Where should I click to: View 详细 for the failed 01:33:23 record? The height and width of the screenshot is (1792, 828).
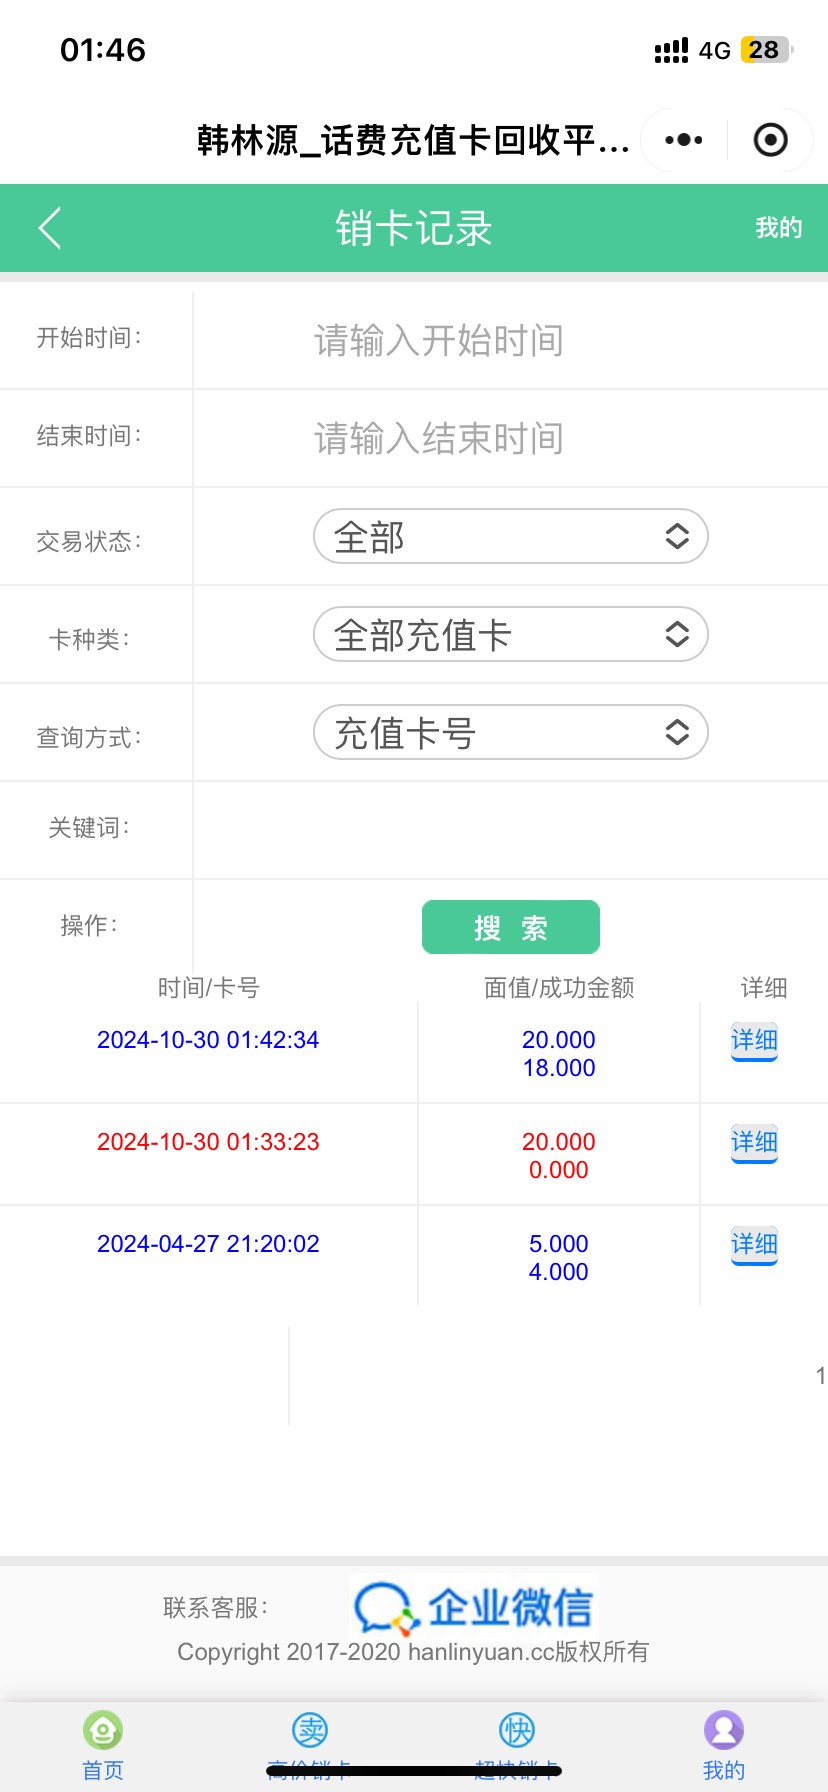pos(754,1143)
